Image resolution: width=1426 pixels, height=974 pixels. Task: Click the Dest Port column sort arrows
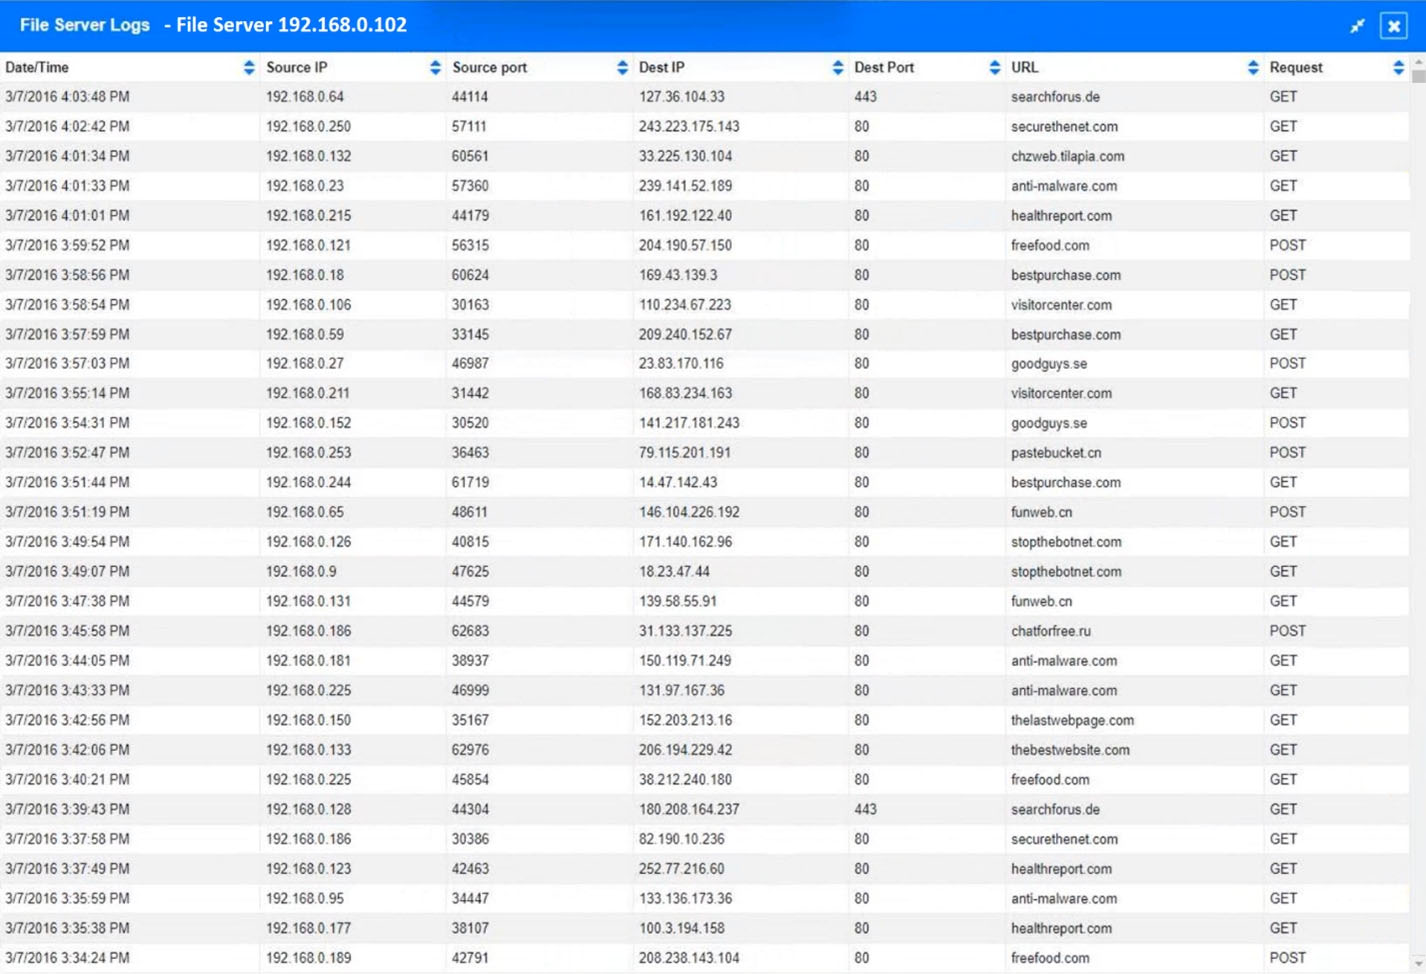(994, 67)
